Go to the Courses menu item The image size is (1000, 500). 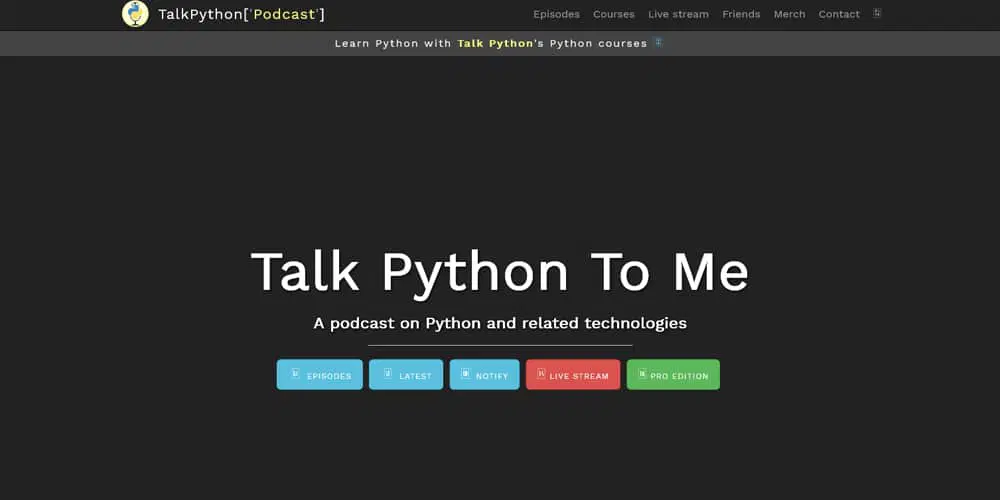pos(614,14)
